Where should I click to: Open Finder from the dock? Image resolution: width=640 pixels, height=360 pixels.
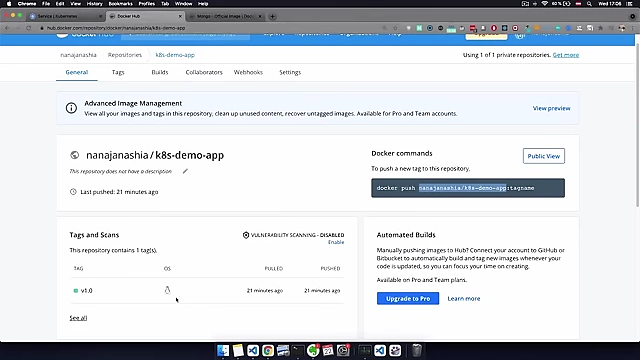tap(223, 350)
